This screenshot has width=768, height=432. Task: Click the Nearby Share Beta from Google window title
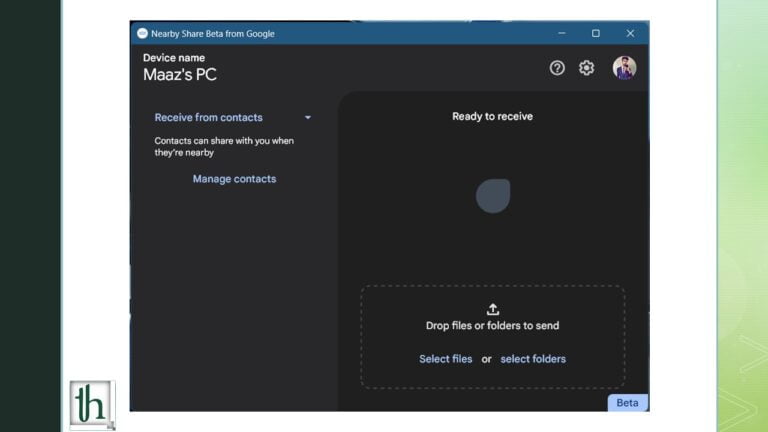point(213,34)
